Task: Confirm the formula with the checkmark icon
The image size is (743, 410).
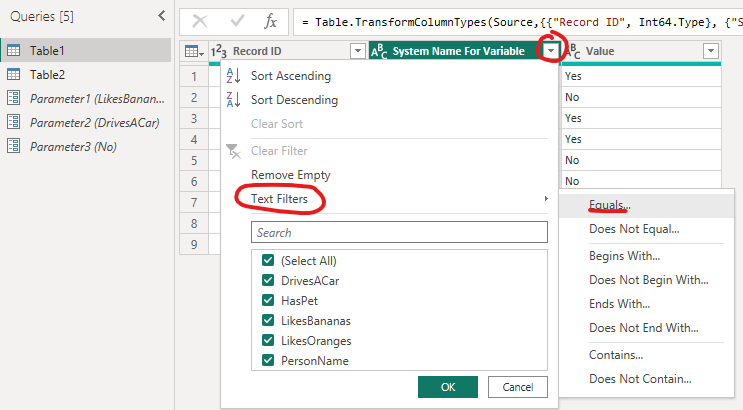Action: tap(237, 20)
